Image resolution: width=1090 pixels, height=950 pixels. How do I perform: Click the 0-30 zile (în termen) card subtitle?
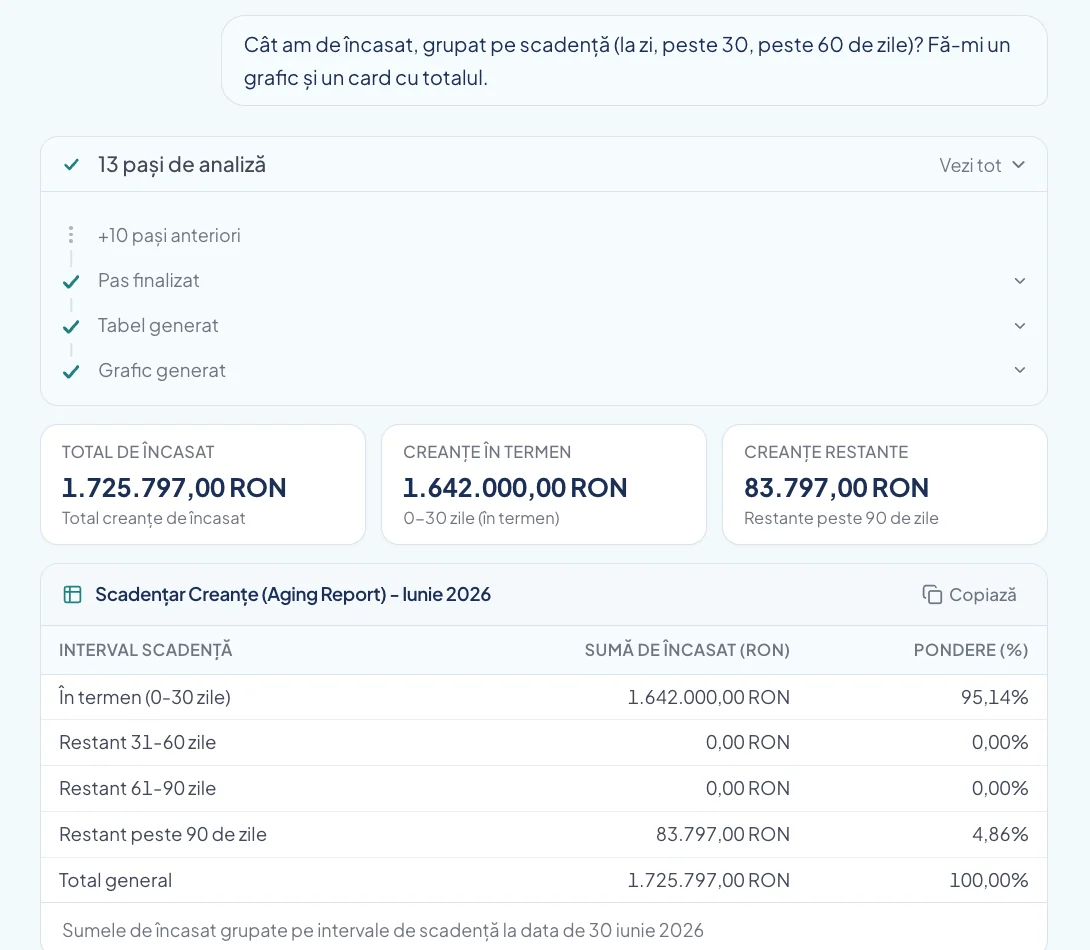click(481, 518)
